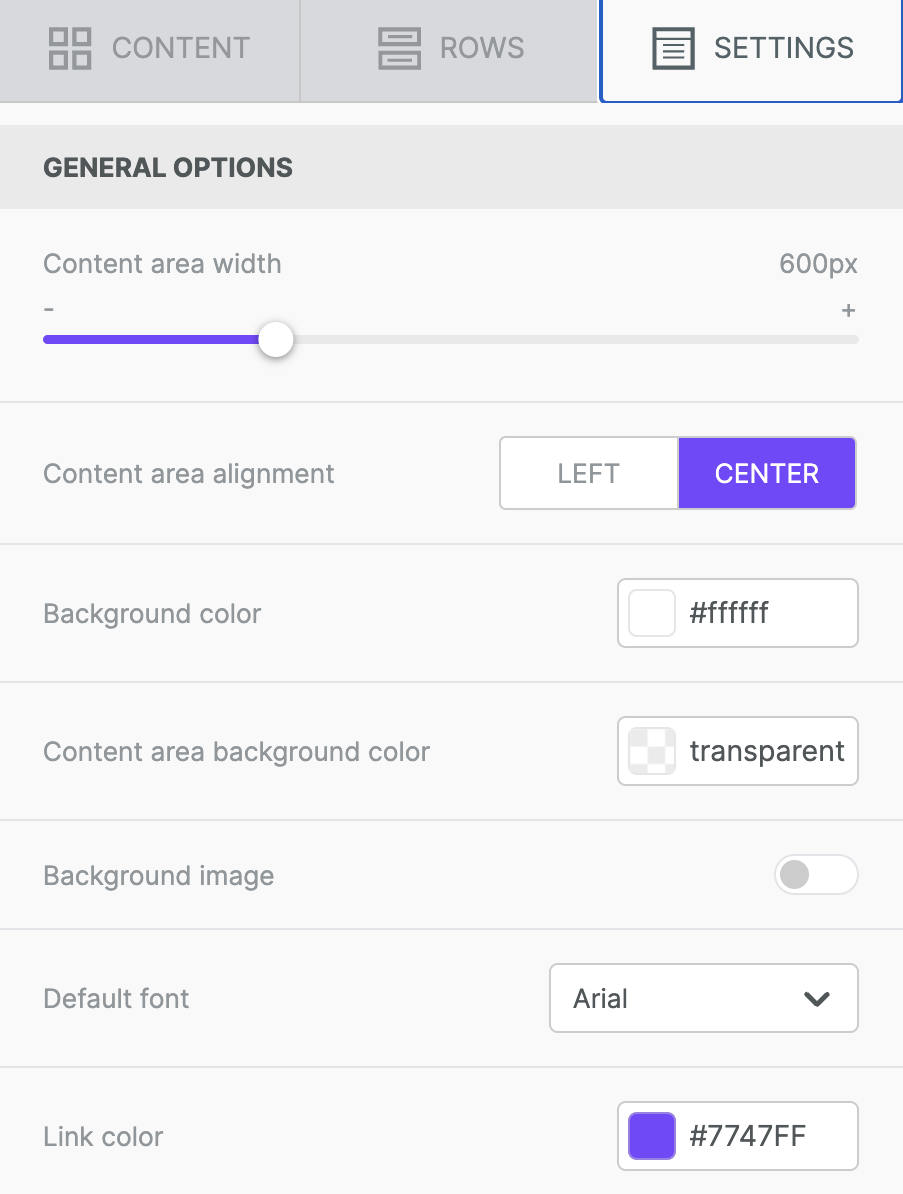
Task: Click the purple Link color swatch
Action: point(651,1136)
